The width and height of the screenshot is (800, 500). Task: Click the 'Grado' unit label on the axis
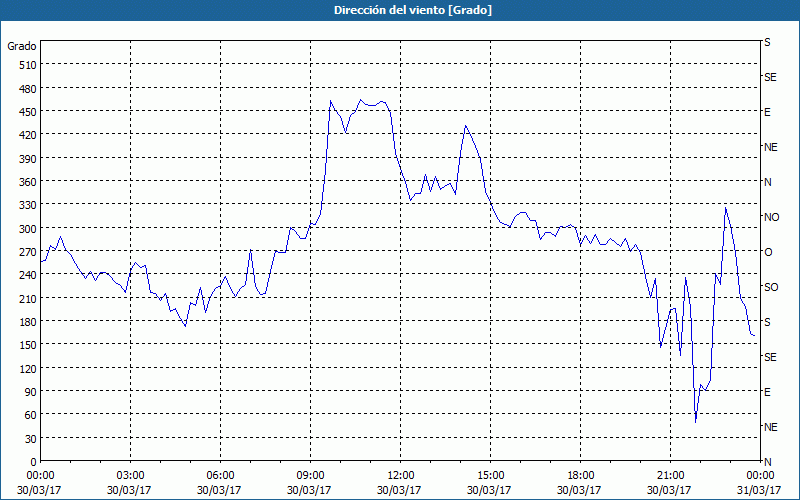(22, 46)
